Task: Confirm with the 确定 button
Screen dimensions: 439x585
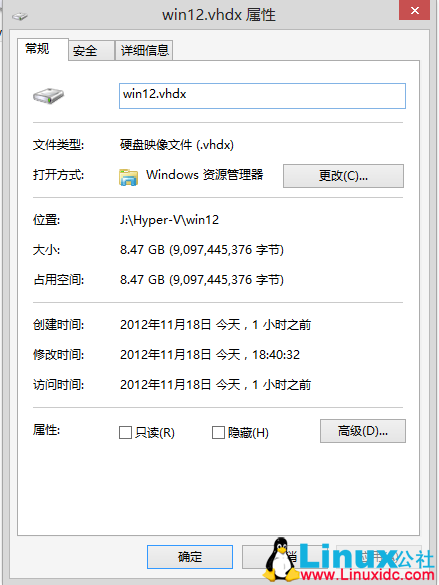Action: pos(190,557)
